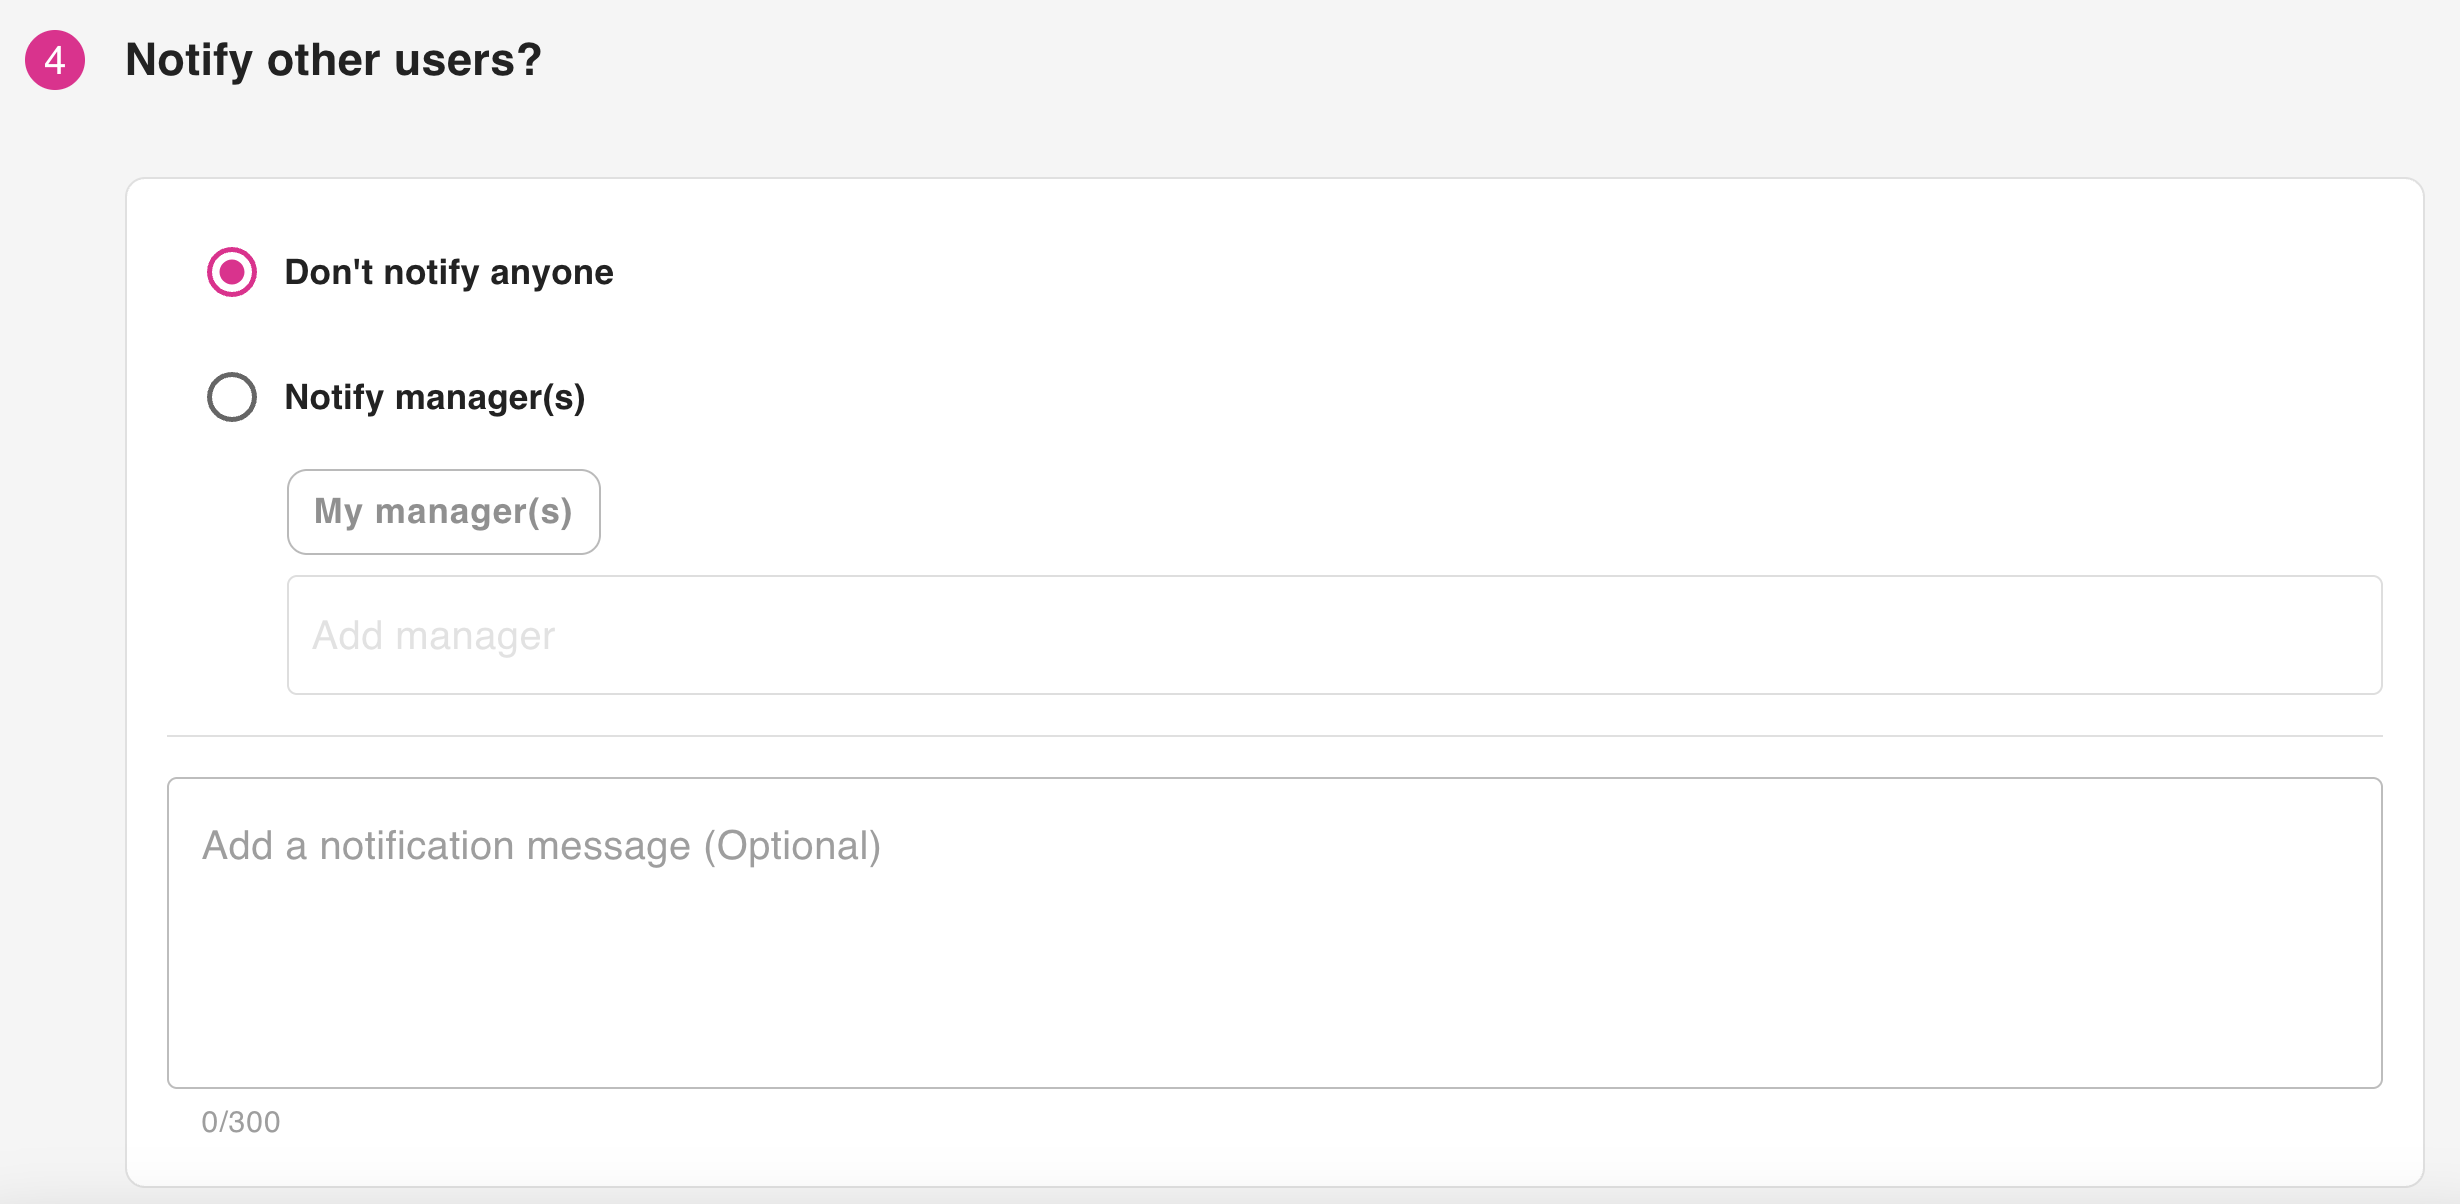Click the word "anyone" in the first option

point(551,272)
